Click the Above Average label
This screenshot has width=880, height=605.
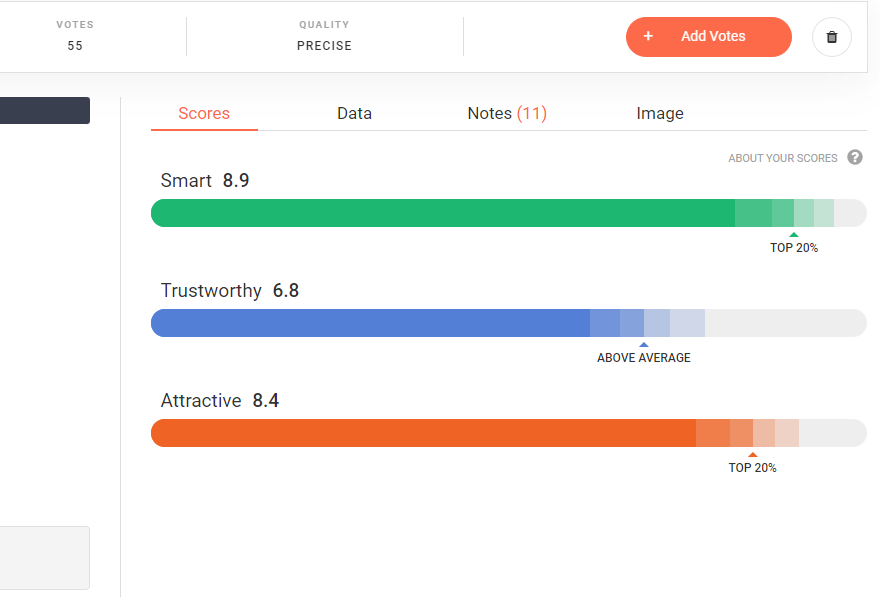pos(643,358)
